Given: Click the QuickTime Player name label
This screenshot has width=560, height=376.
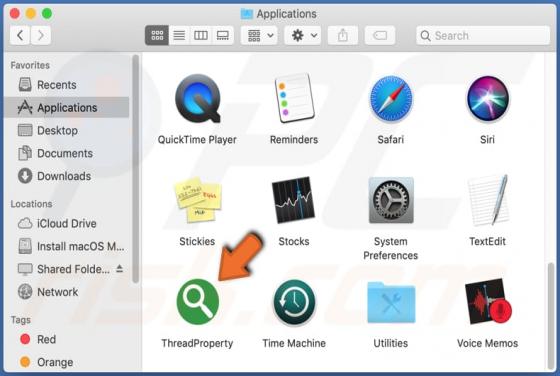Looking at the screenshot, I should pyautogui.click(x=197, y=140).
